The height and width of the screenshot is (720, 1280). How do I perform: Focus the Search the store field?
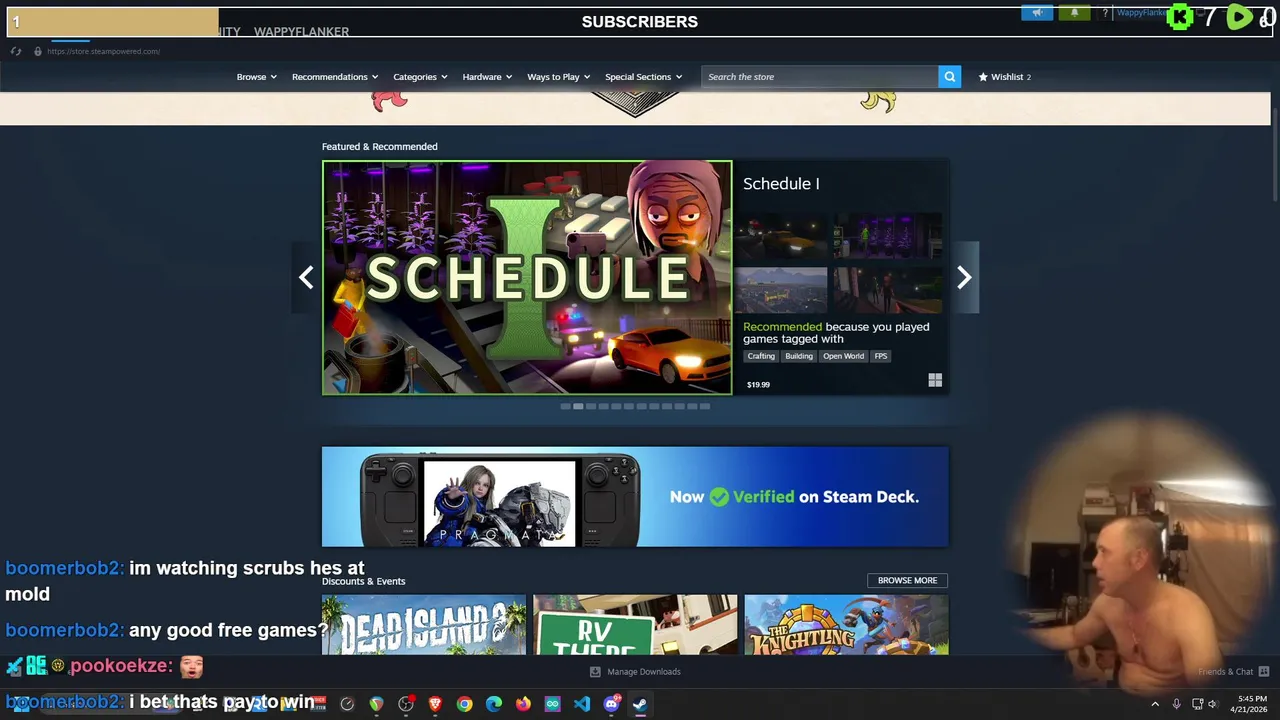[820, 76]
